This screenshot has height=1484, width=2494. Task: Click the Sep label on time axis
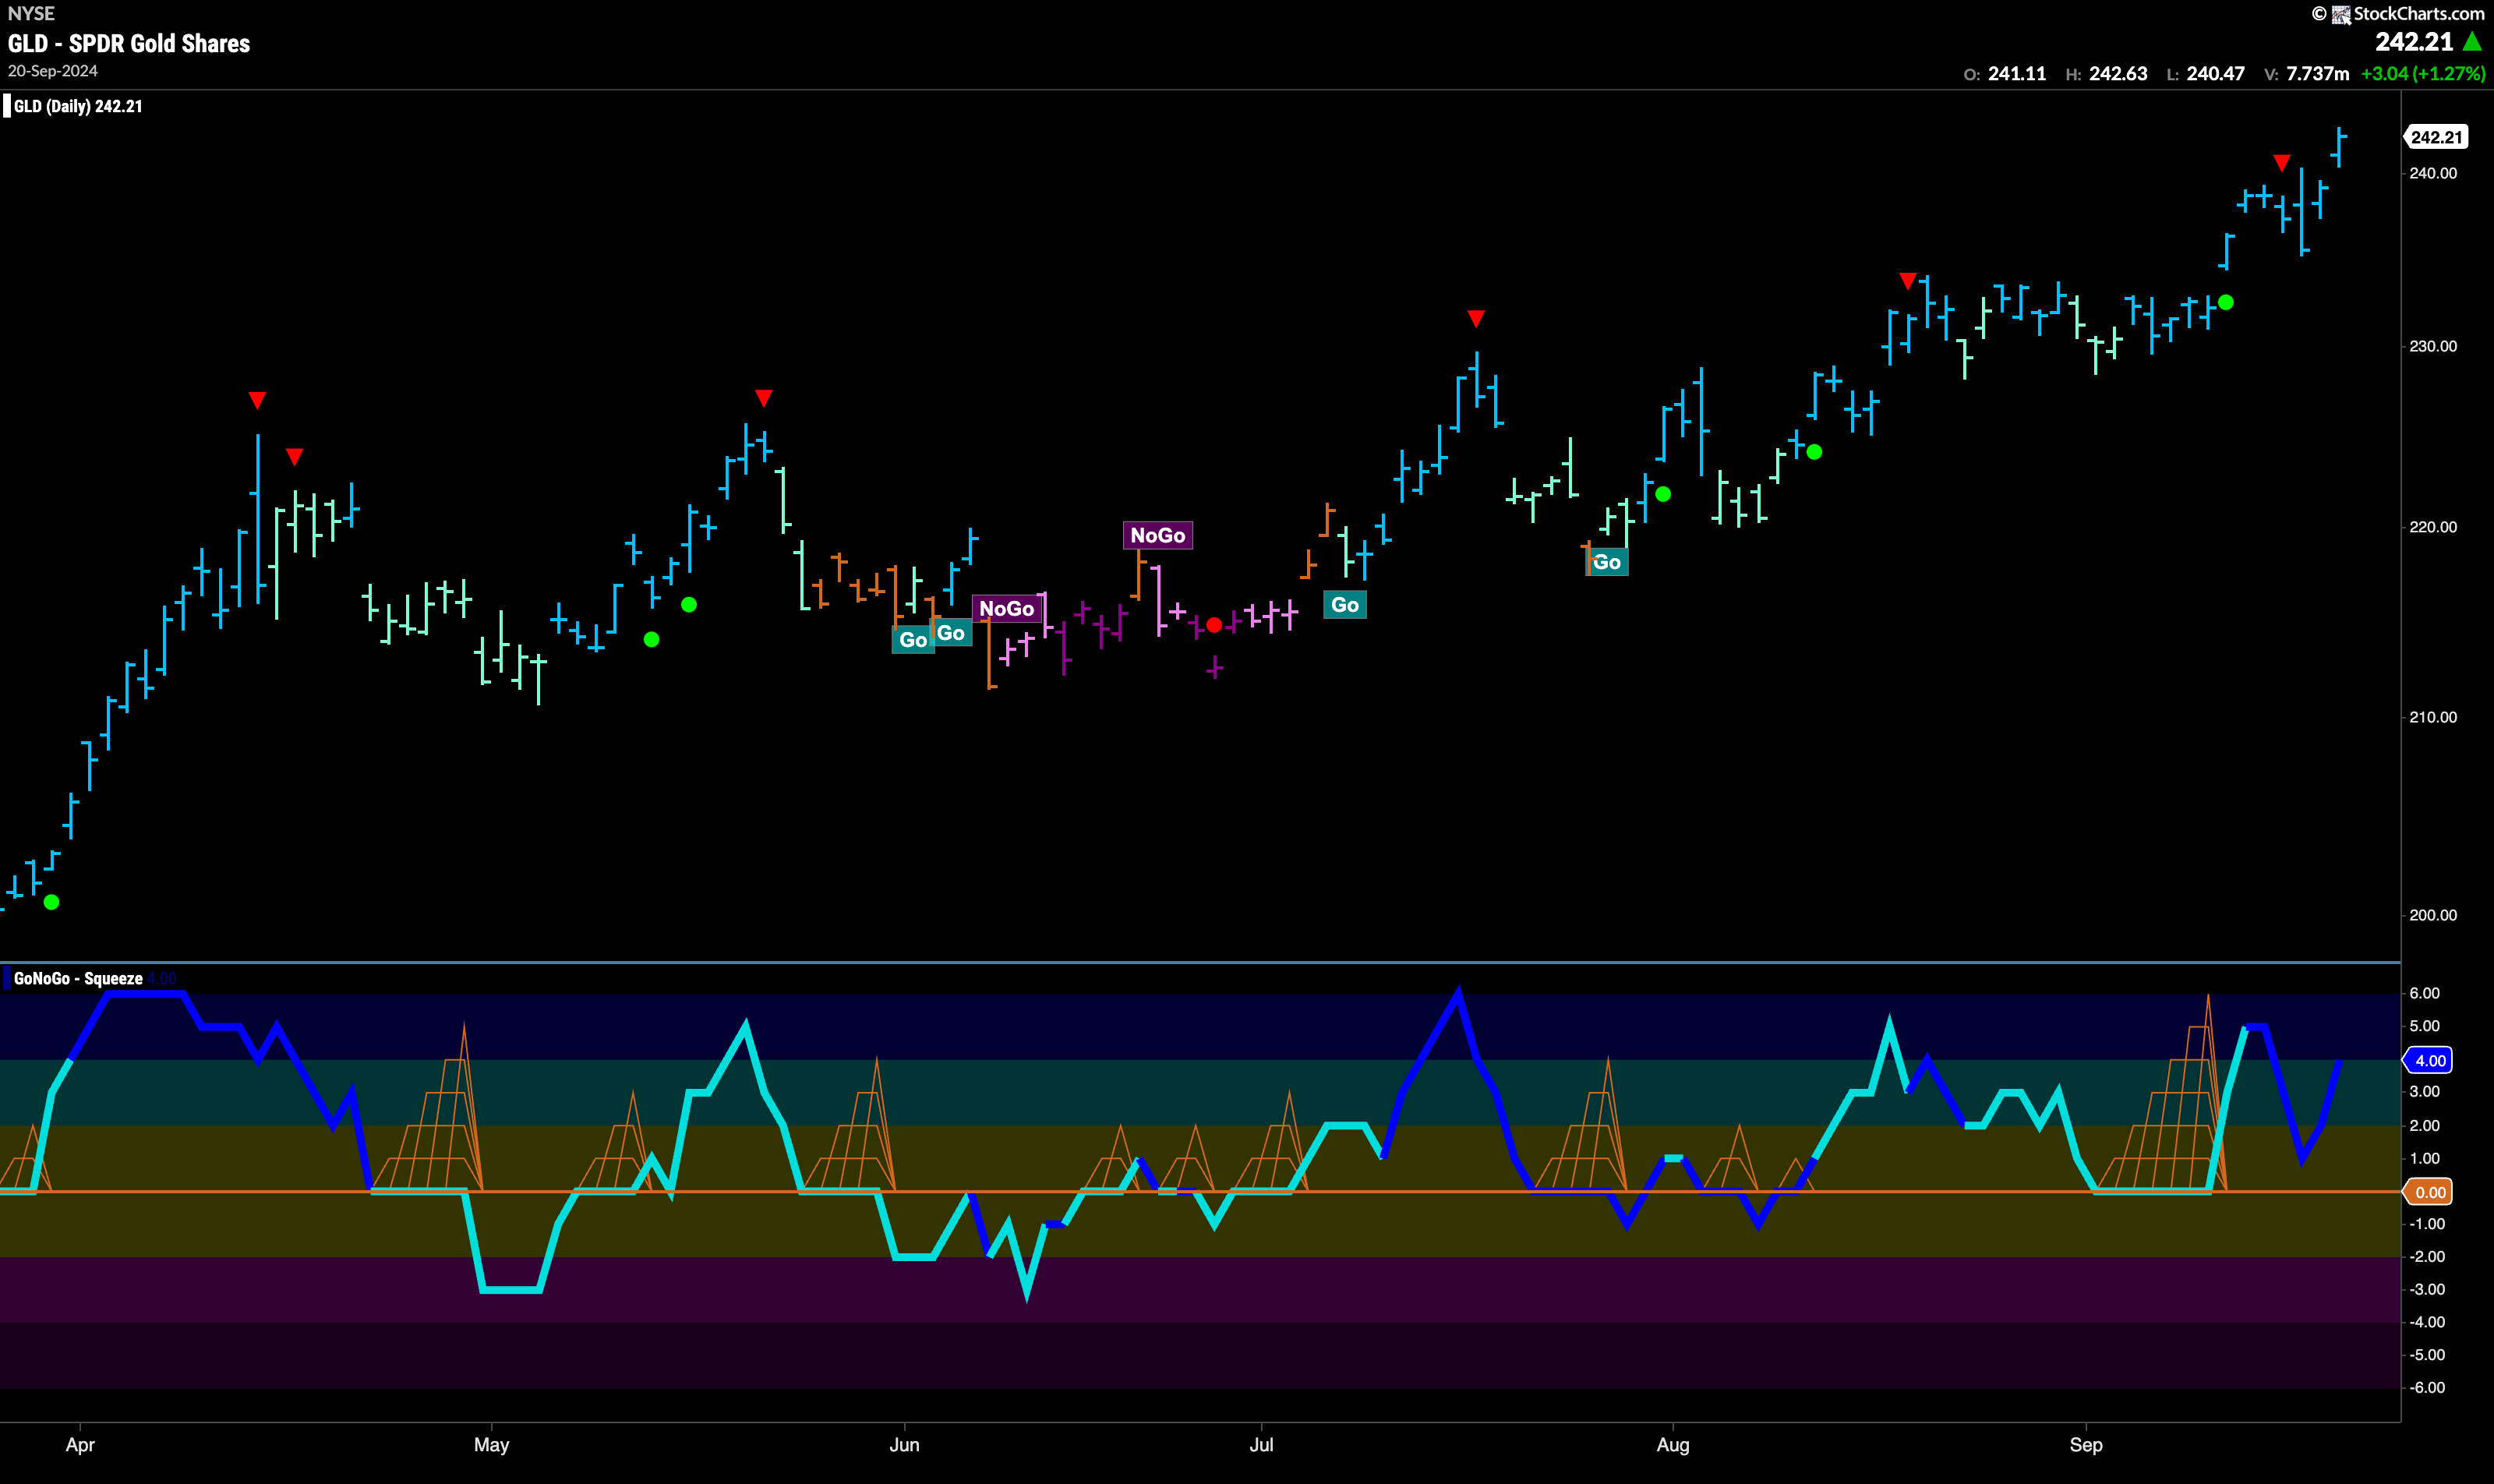tap(2086, 1445)
